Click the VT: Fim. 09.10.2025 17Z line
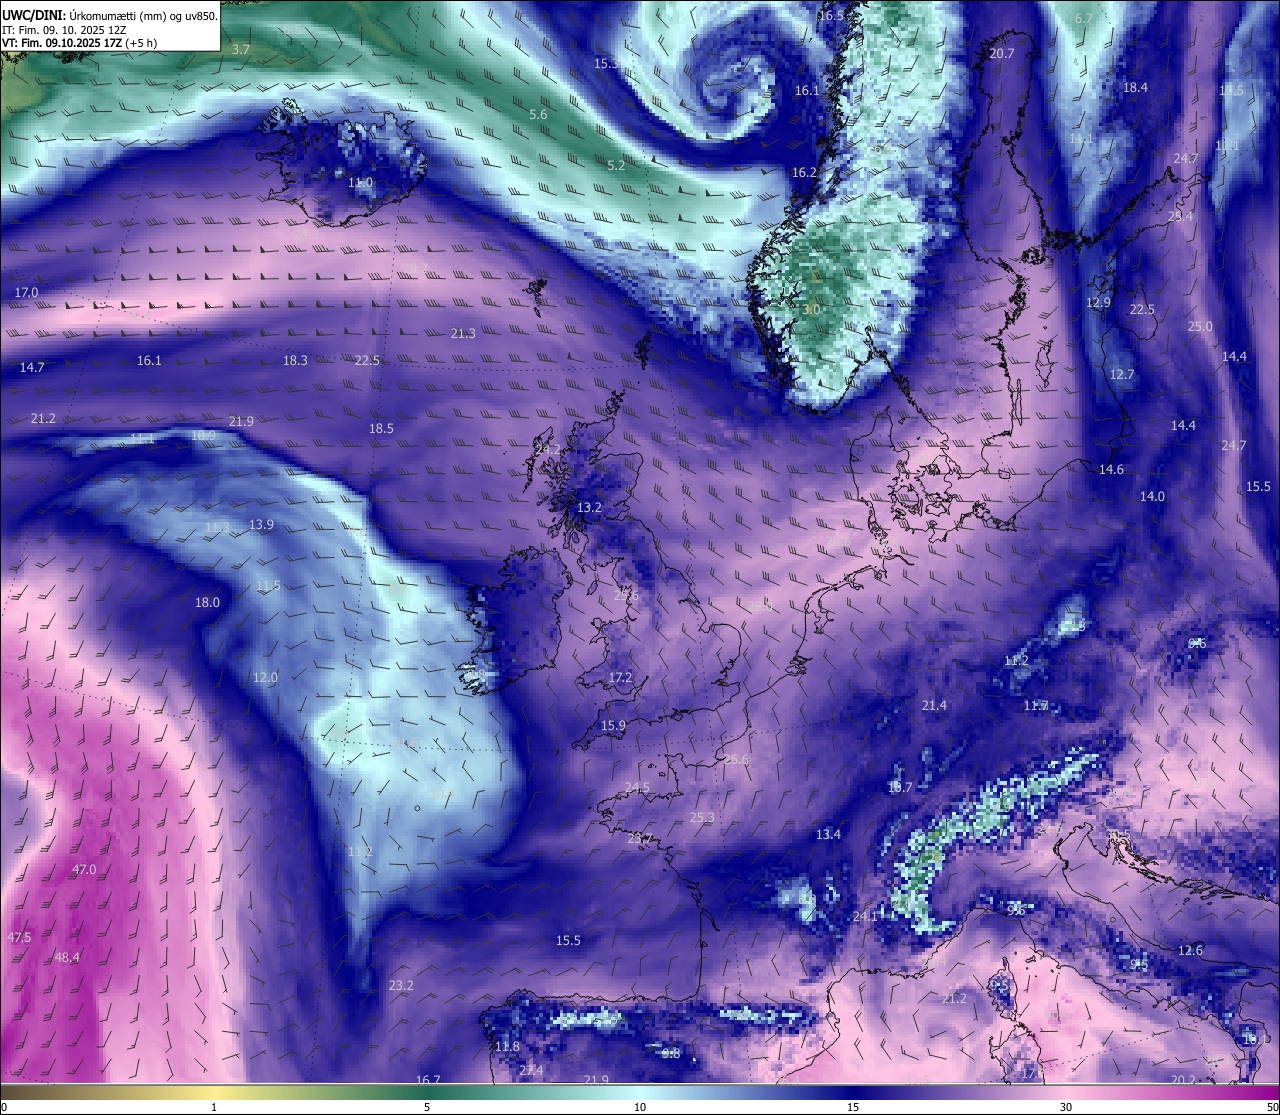Image resolution: width=1280 pixels, height=1115 pixels. pyautogui.click(x=80, y=43)
